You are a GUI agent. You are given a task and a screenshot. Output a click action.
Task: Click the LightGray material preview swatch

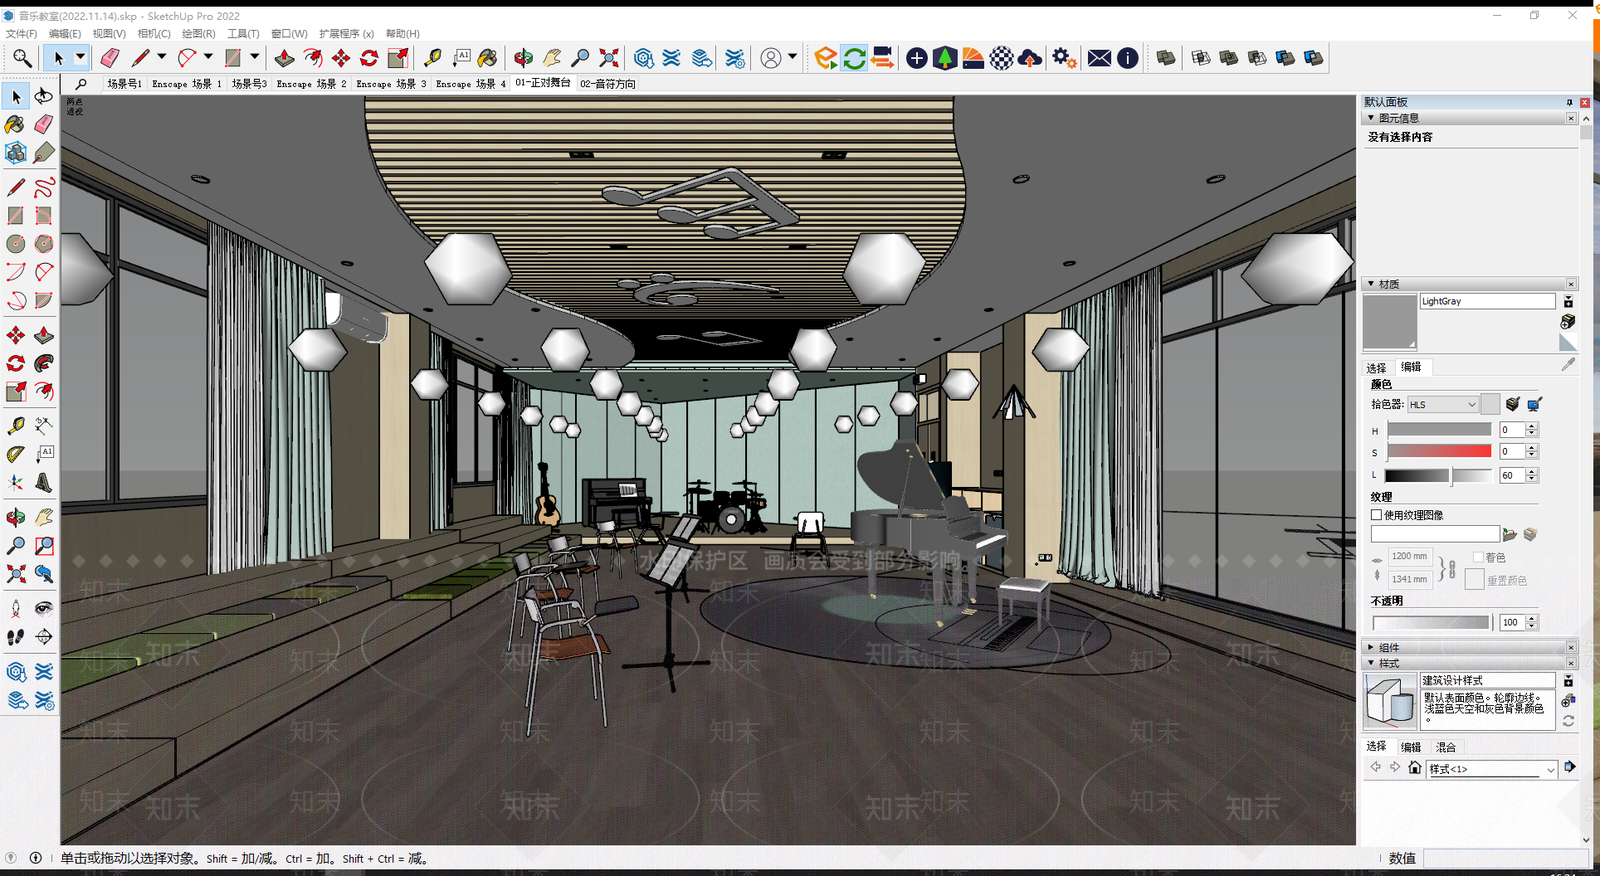click(1390, 322)
